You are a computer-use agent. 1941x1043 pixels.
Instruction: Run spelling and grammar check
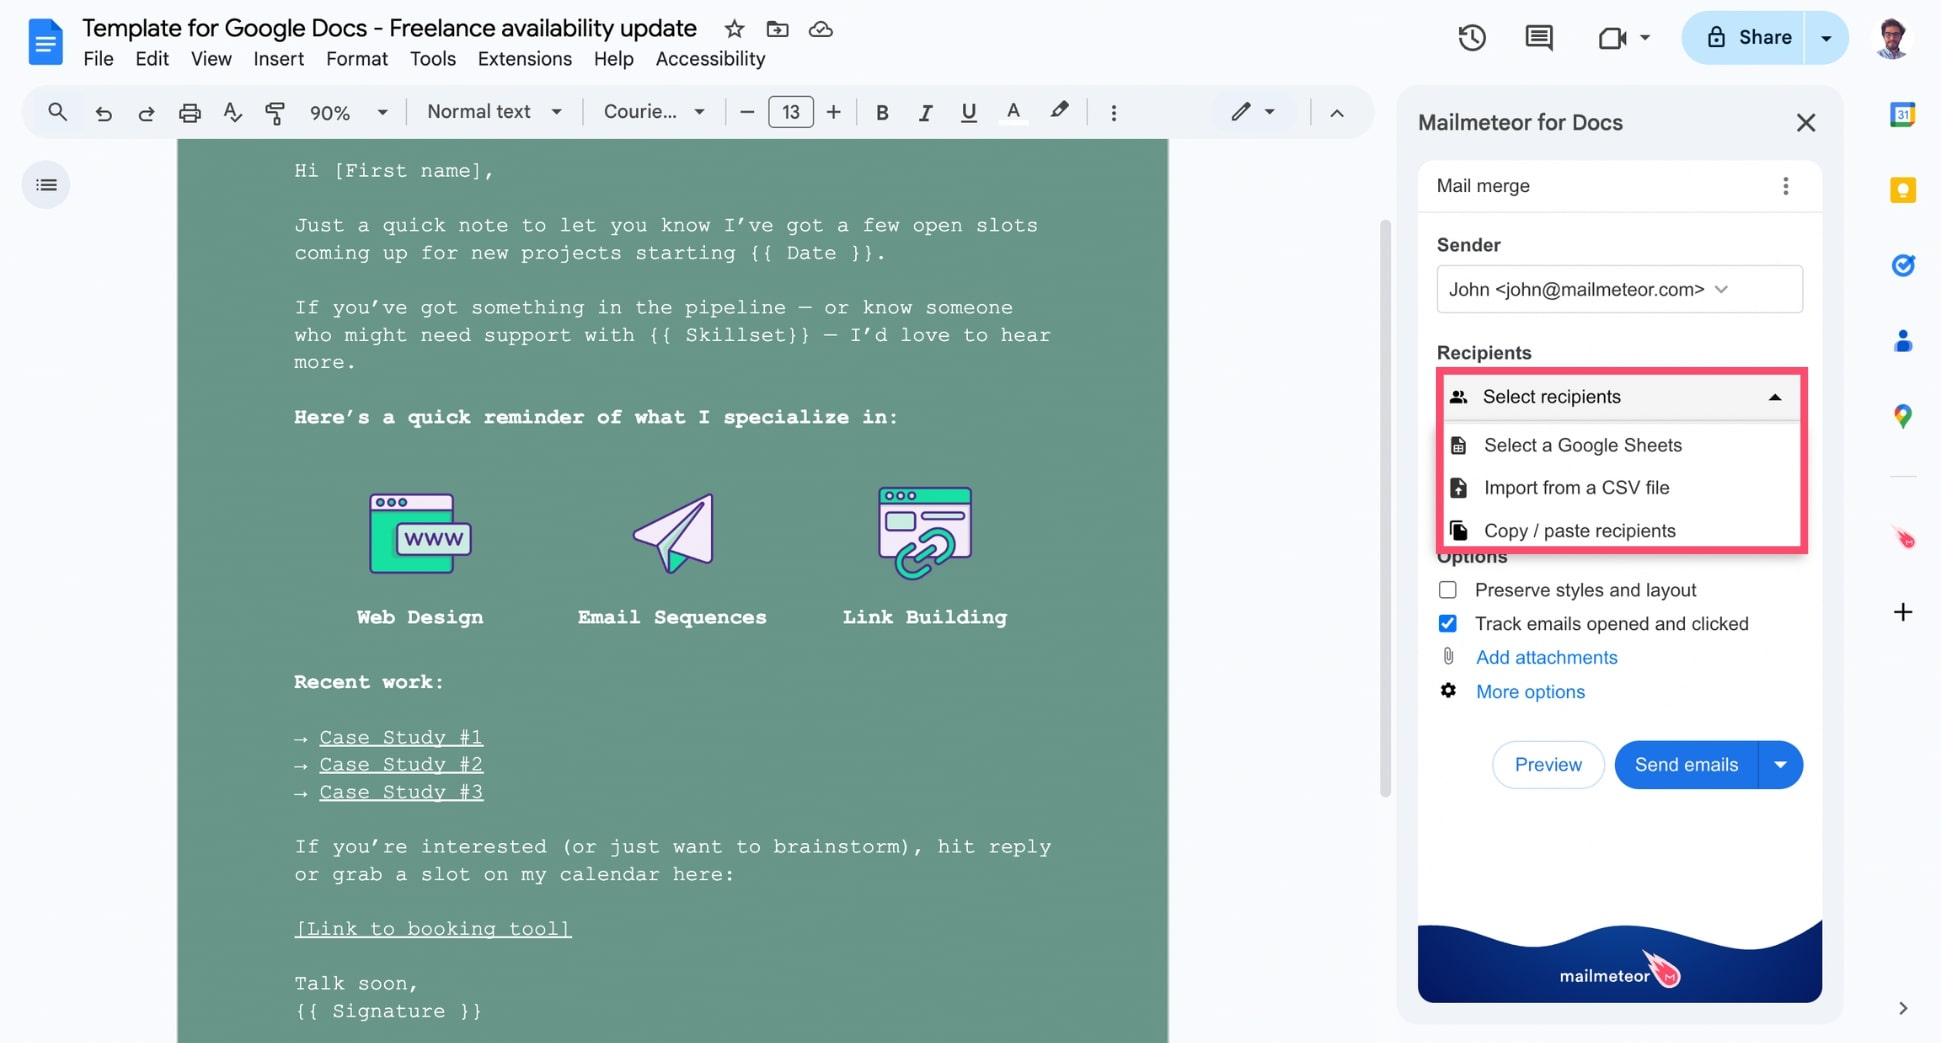pyautogui.click(x=233, y=112)
